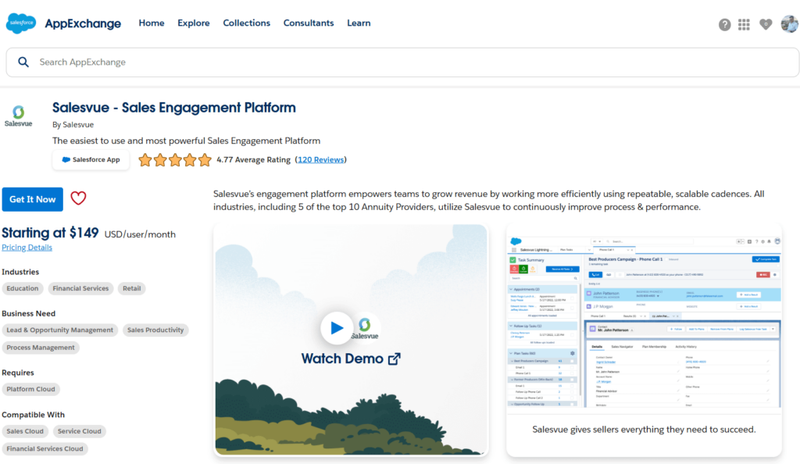Open the help question mark icon
This screenshot has width=800, height=464.
724,25
